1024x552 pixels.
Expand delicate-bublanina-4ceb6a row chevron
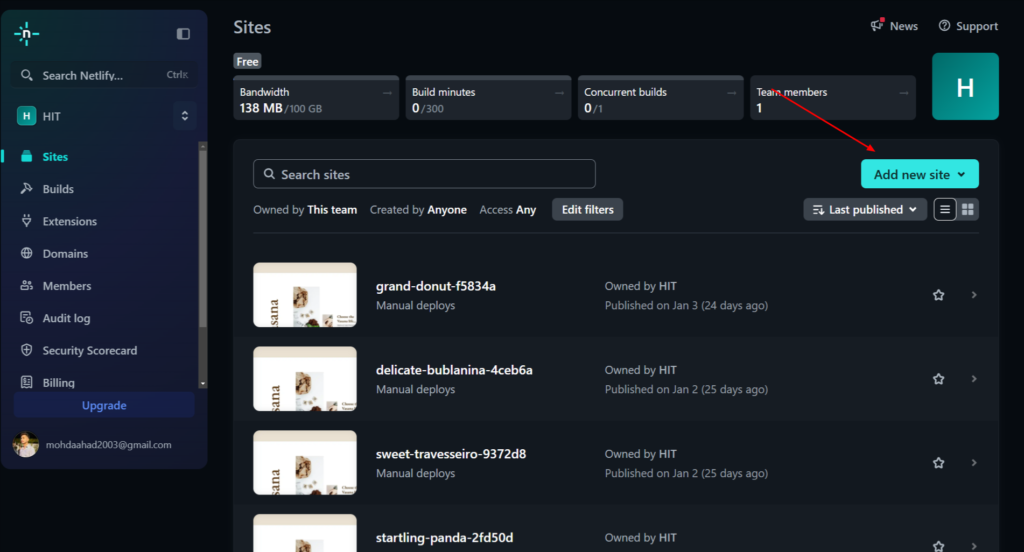pyautogui.click(x=974, y=379)
